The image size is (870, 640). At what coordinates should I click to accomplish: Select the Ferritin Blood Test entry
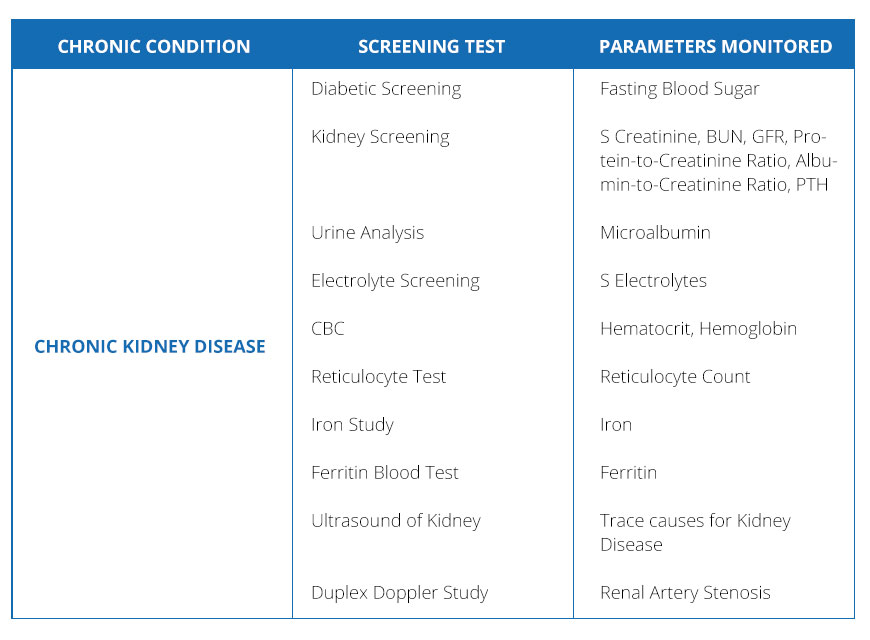385,472
